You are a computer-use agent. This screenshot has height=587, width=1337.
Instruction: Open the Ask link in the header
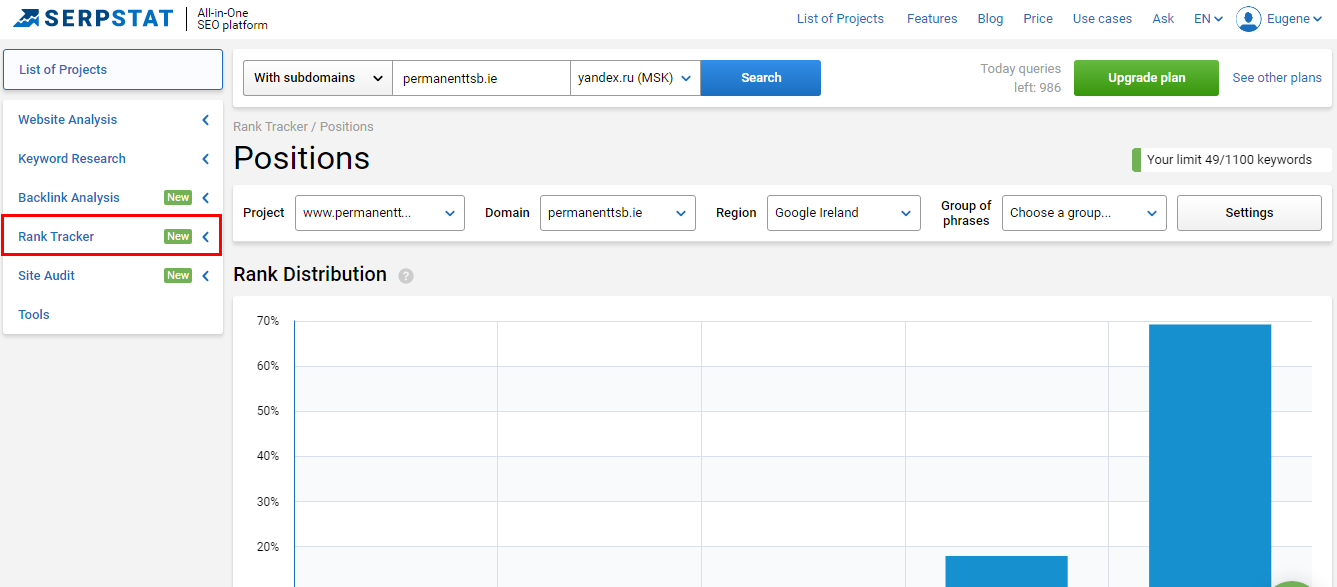point(1163,19)
